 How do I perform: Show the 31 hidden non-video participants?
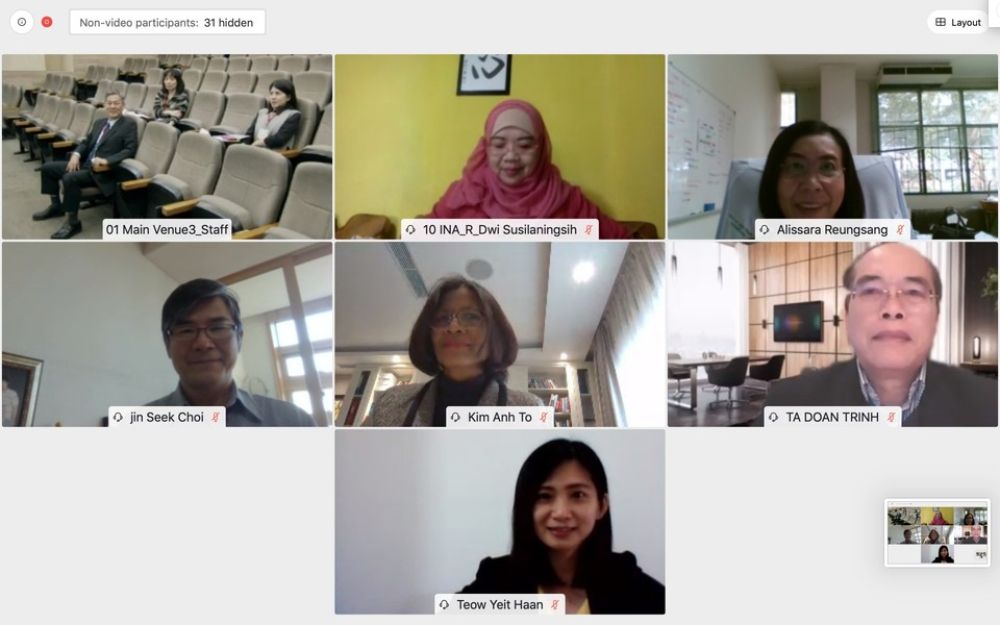click(167, 22)
